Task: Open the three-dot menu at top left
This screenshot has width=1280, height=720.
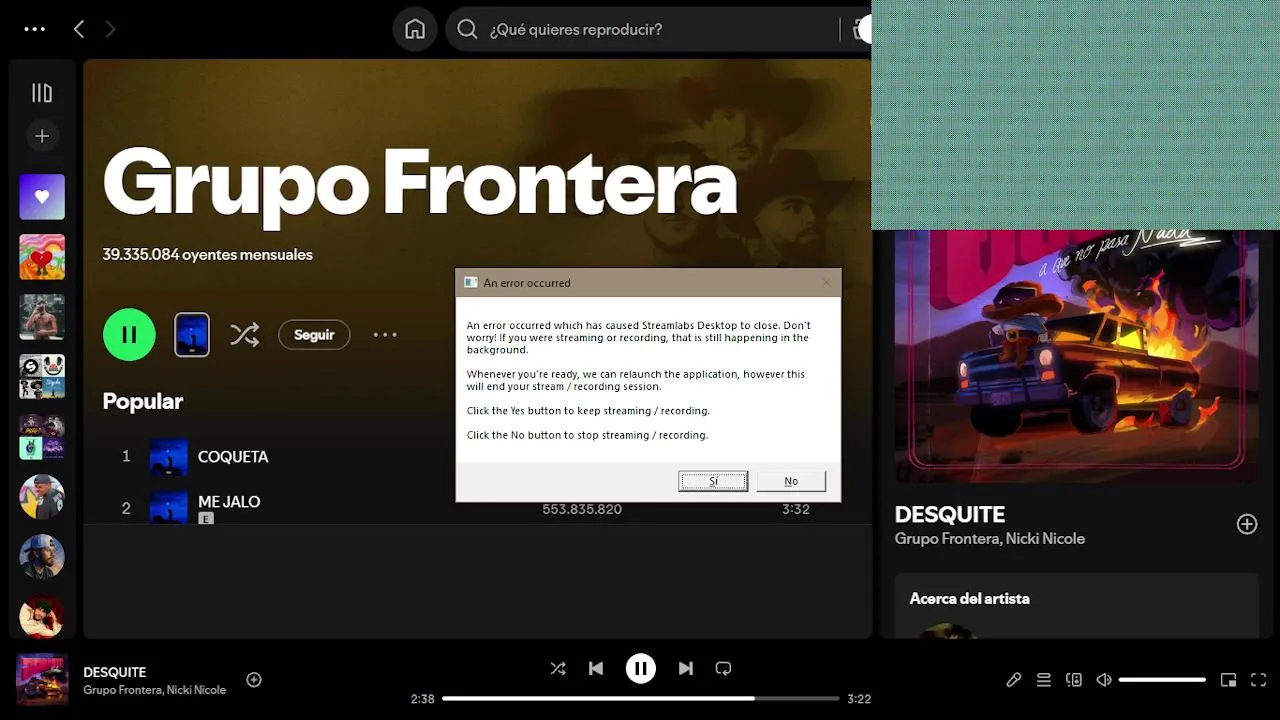Action: coord(35,29)
